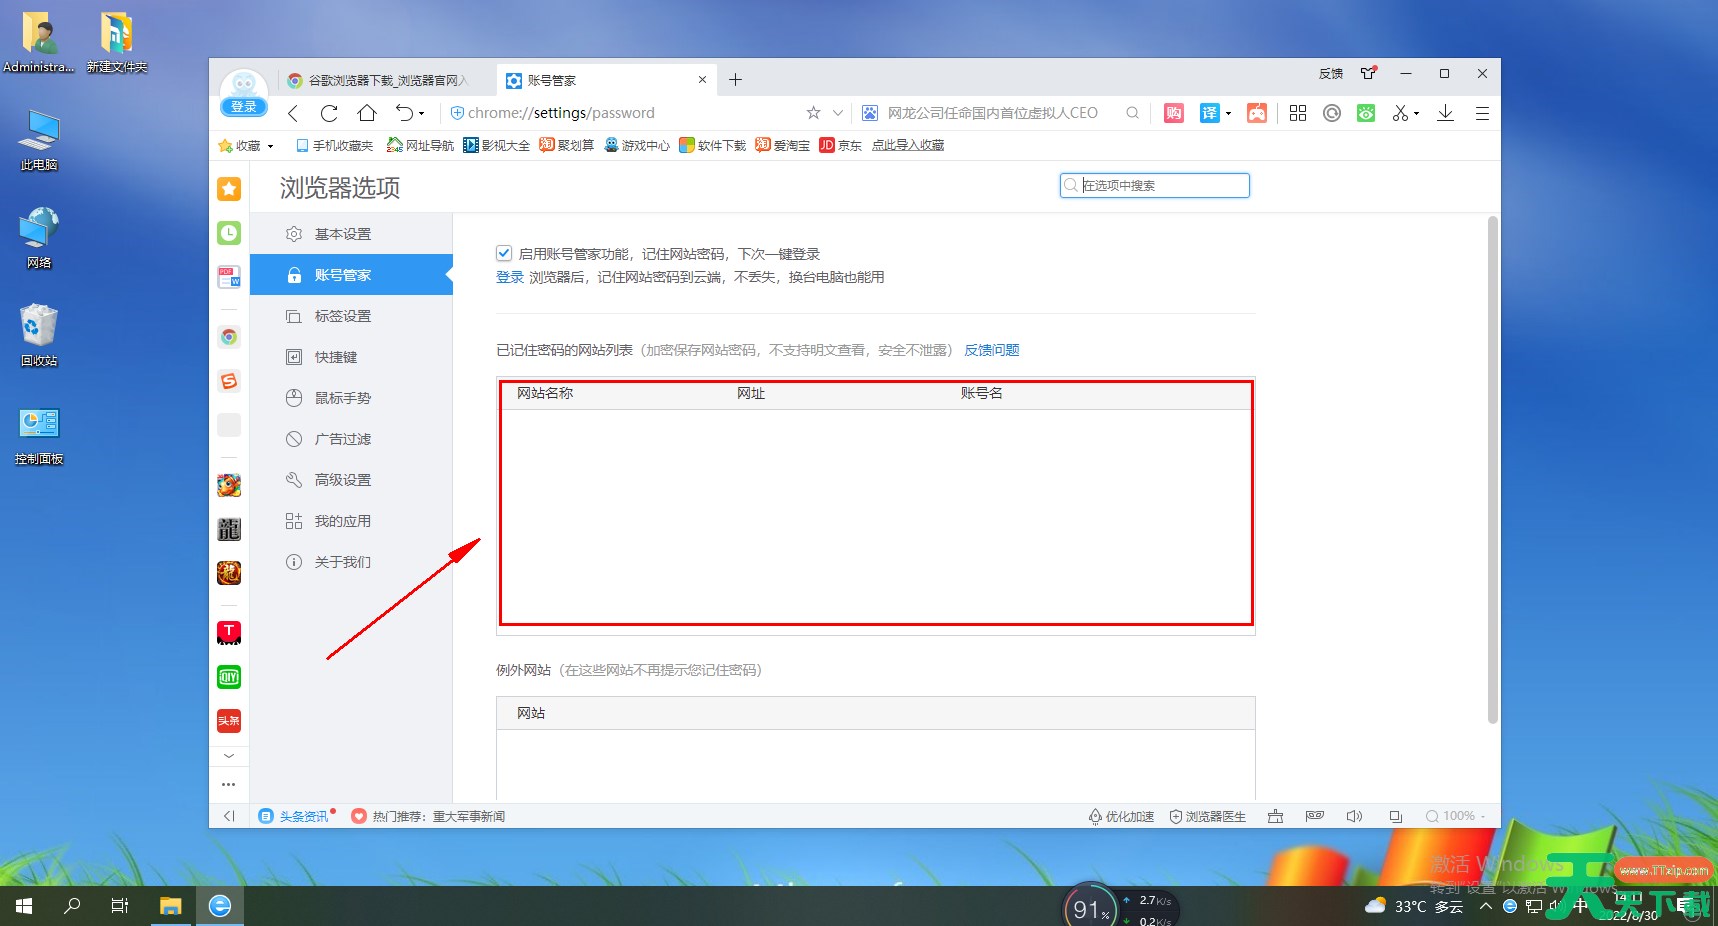Select 基本设置 in the settings menu
The width and height of the screenshot is (1718, 926).
[x=343, y=234]
